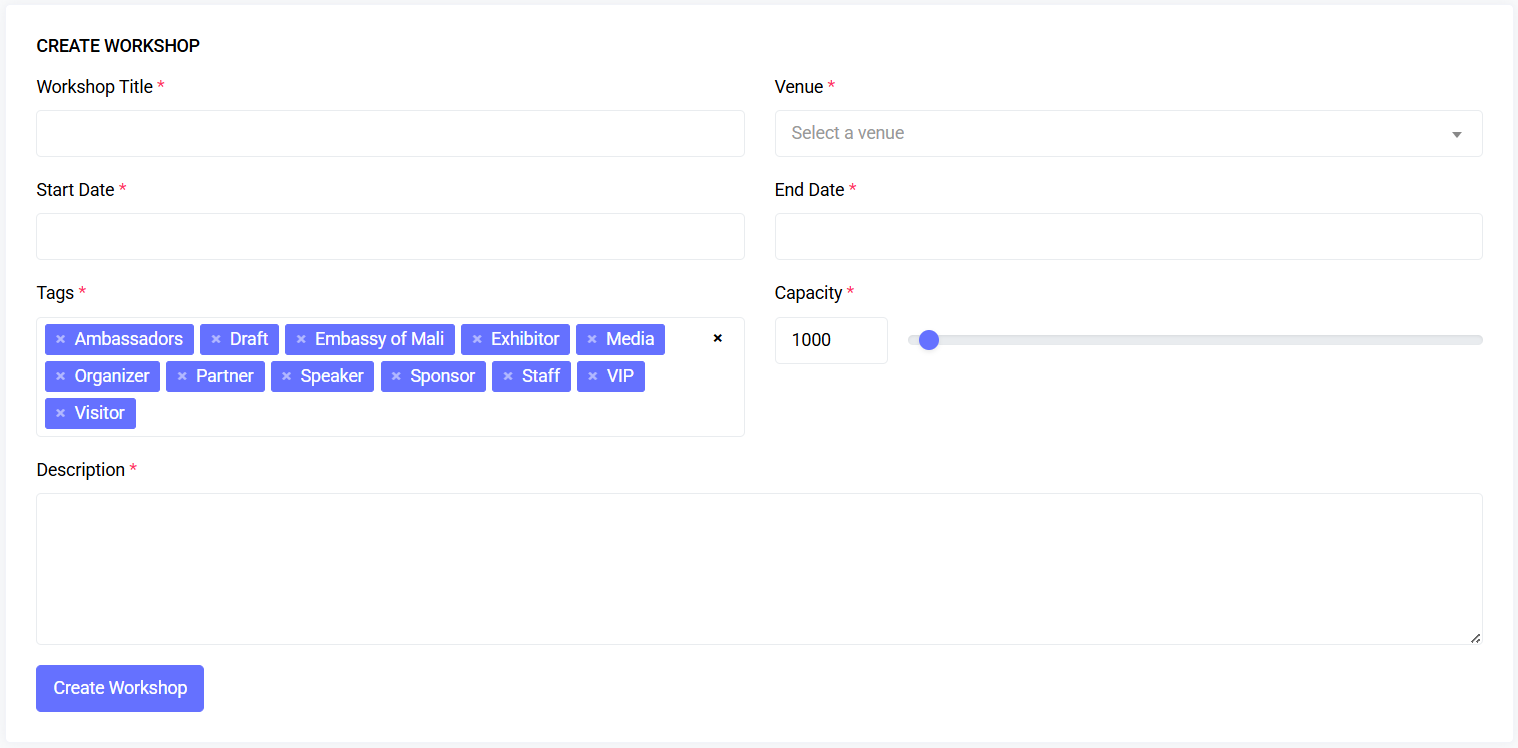This screenshot has height=748, width=1518.
Task: Remove the Partner tag
Action: [x=182, y=376]
